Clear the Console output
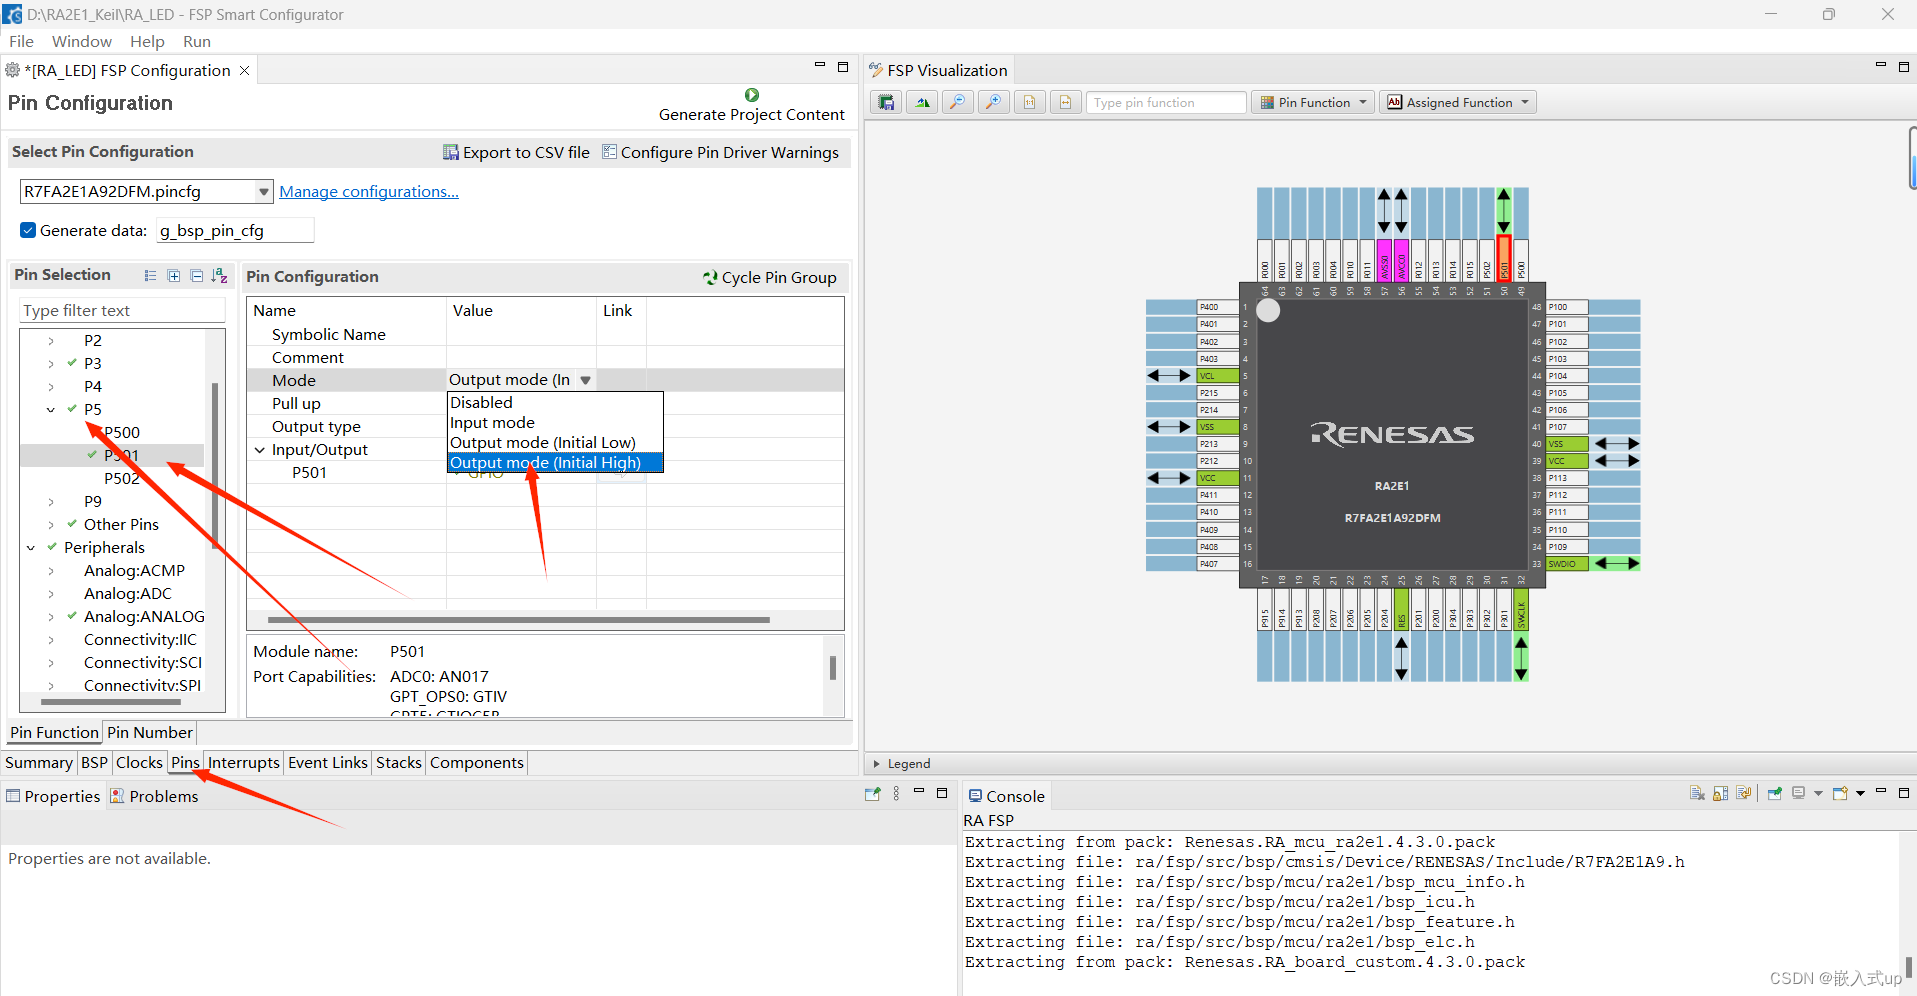The image size is (1917, 996). (x=1697, y=793)
